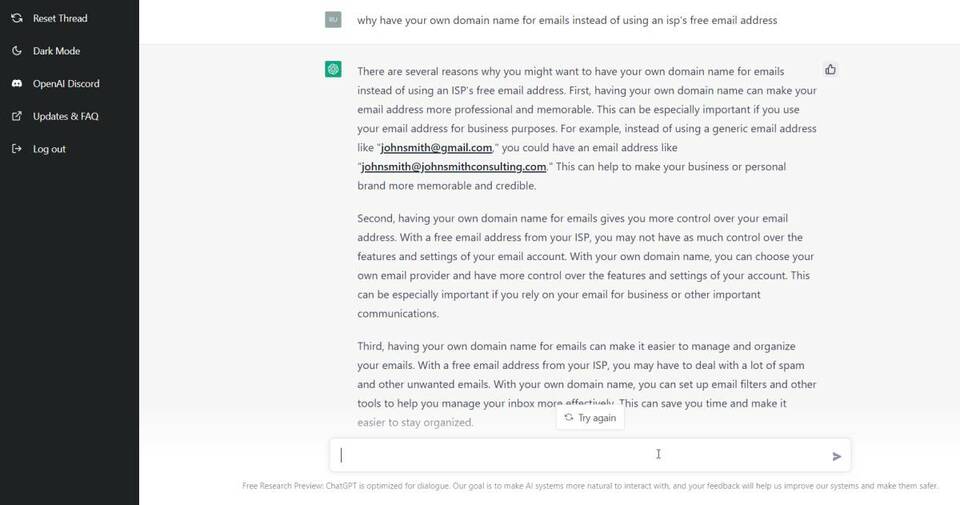Viewport: 960px width, 505px height.
Task: Click the external-link icon beside Updates & FAQ
Action: (x=17, y=116)
